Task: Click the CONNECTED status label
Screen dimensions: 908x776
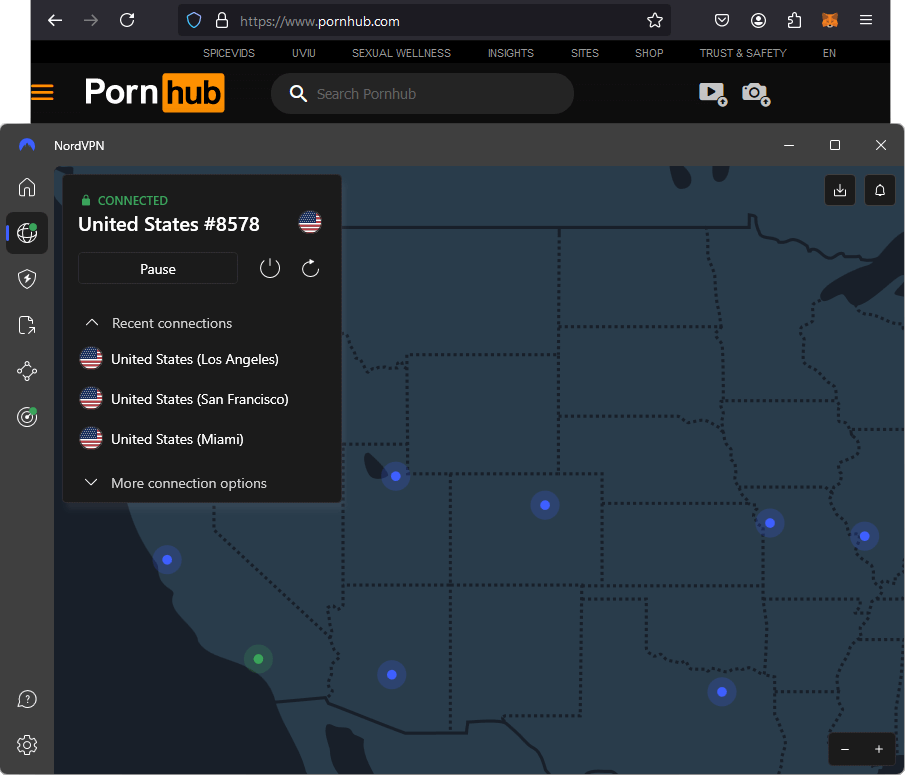Action: pyautogui.click(x=133, y=200)
